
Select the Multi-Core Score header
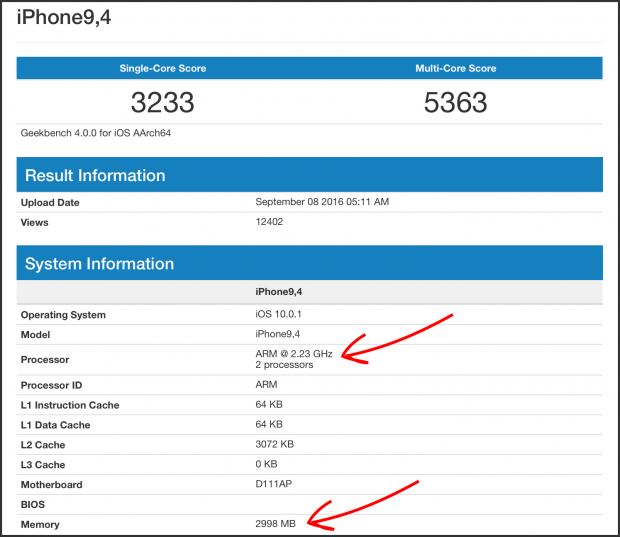click(455, 68)
